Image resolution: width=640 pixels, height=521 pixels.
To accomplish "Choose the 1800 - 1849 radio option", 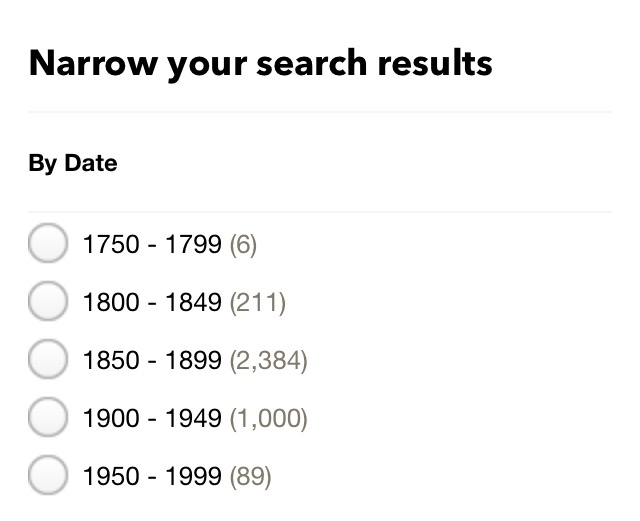I will click(47, 302).
